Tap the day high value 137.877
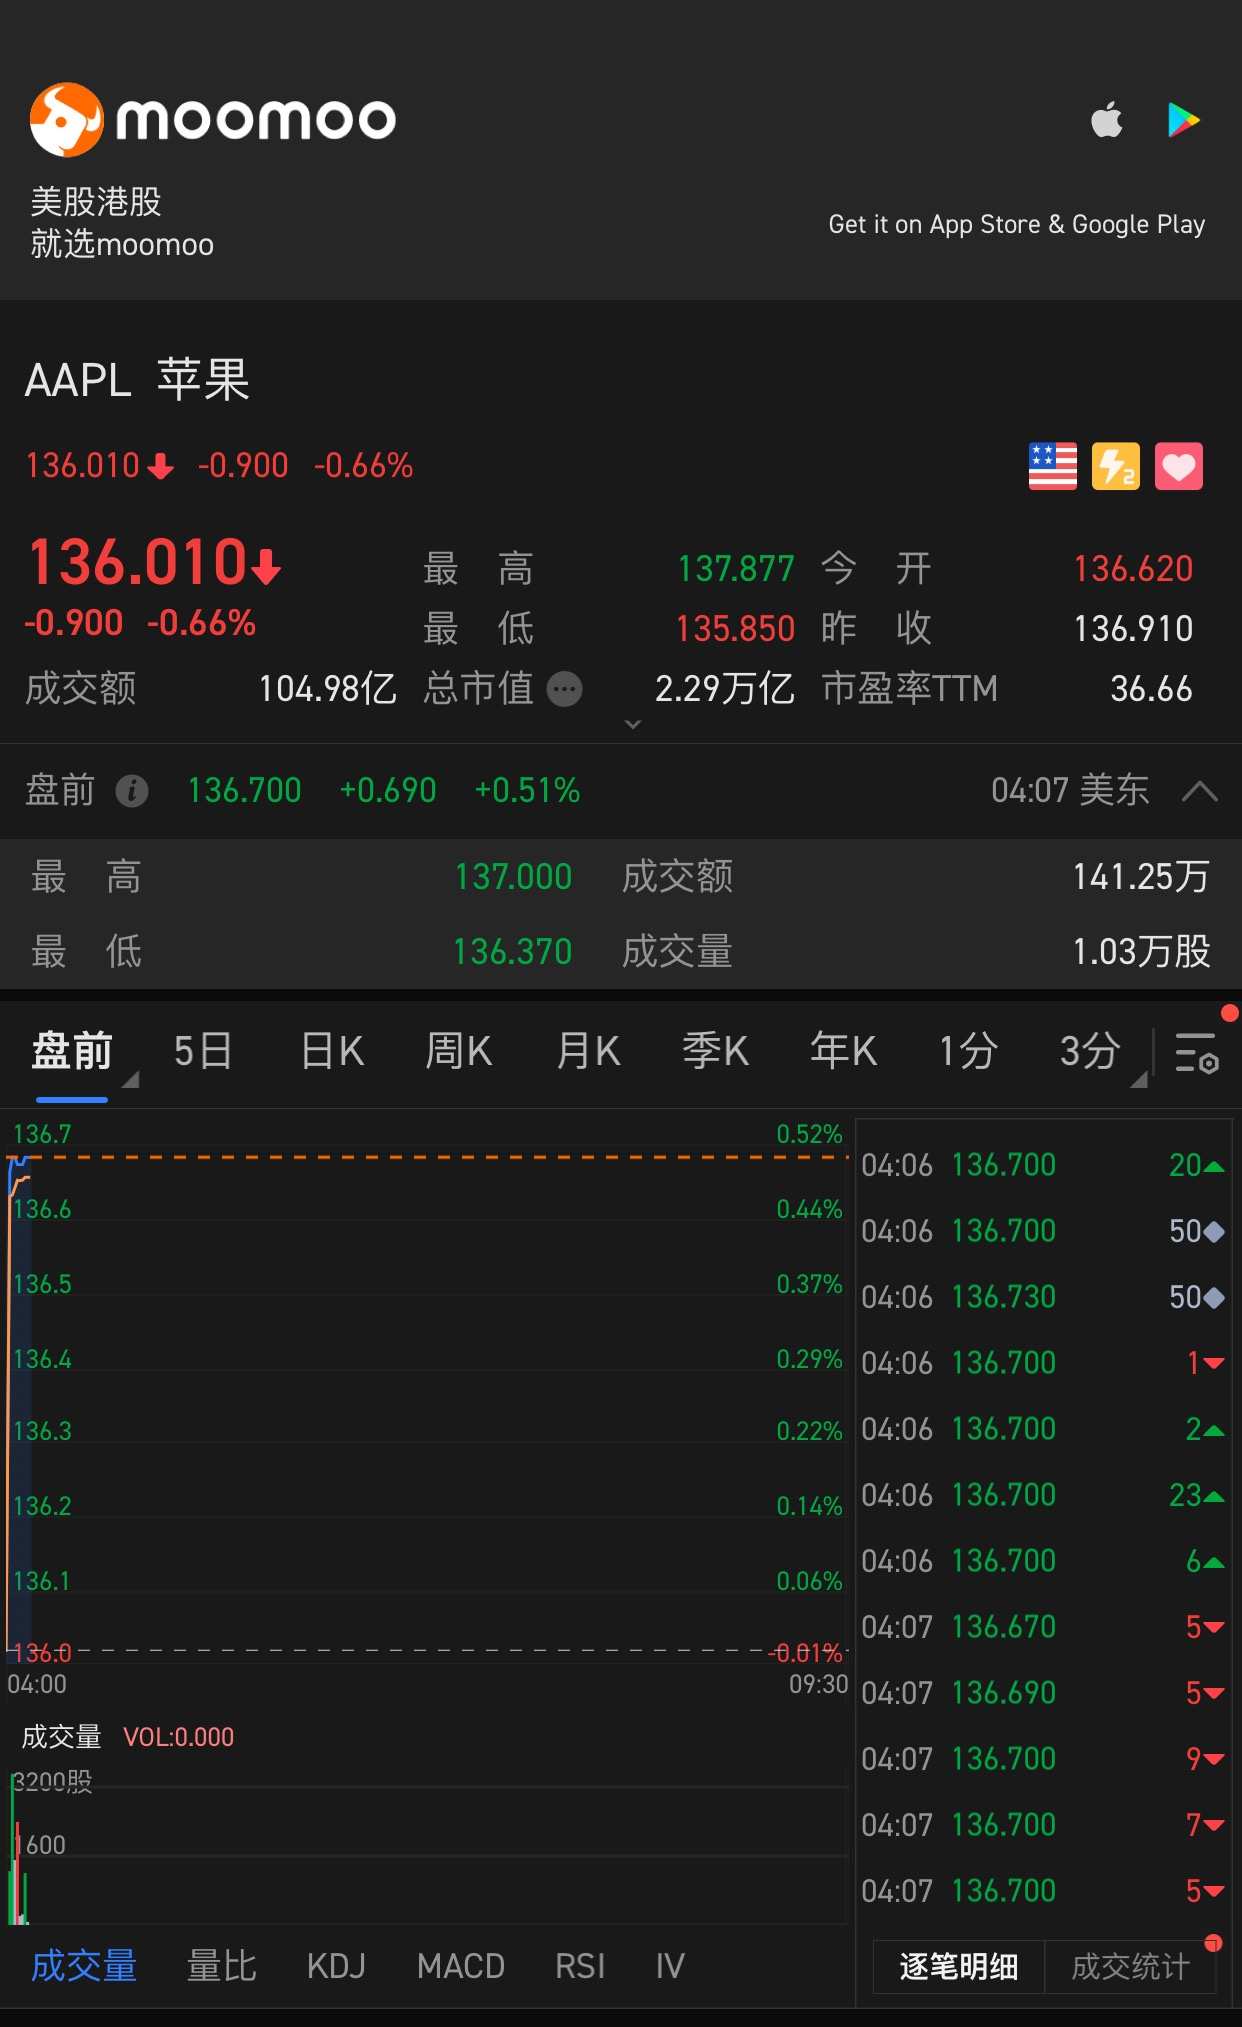The image size is (1242, 2027). coord(736,569)
